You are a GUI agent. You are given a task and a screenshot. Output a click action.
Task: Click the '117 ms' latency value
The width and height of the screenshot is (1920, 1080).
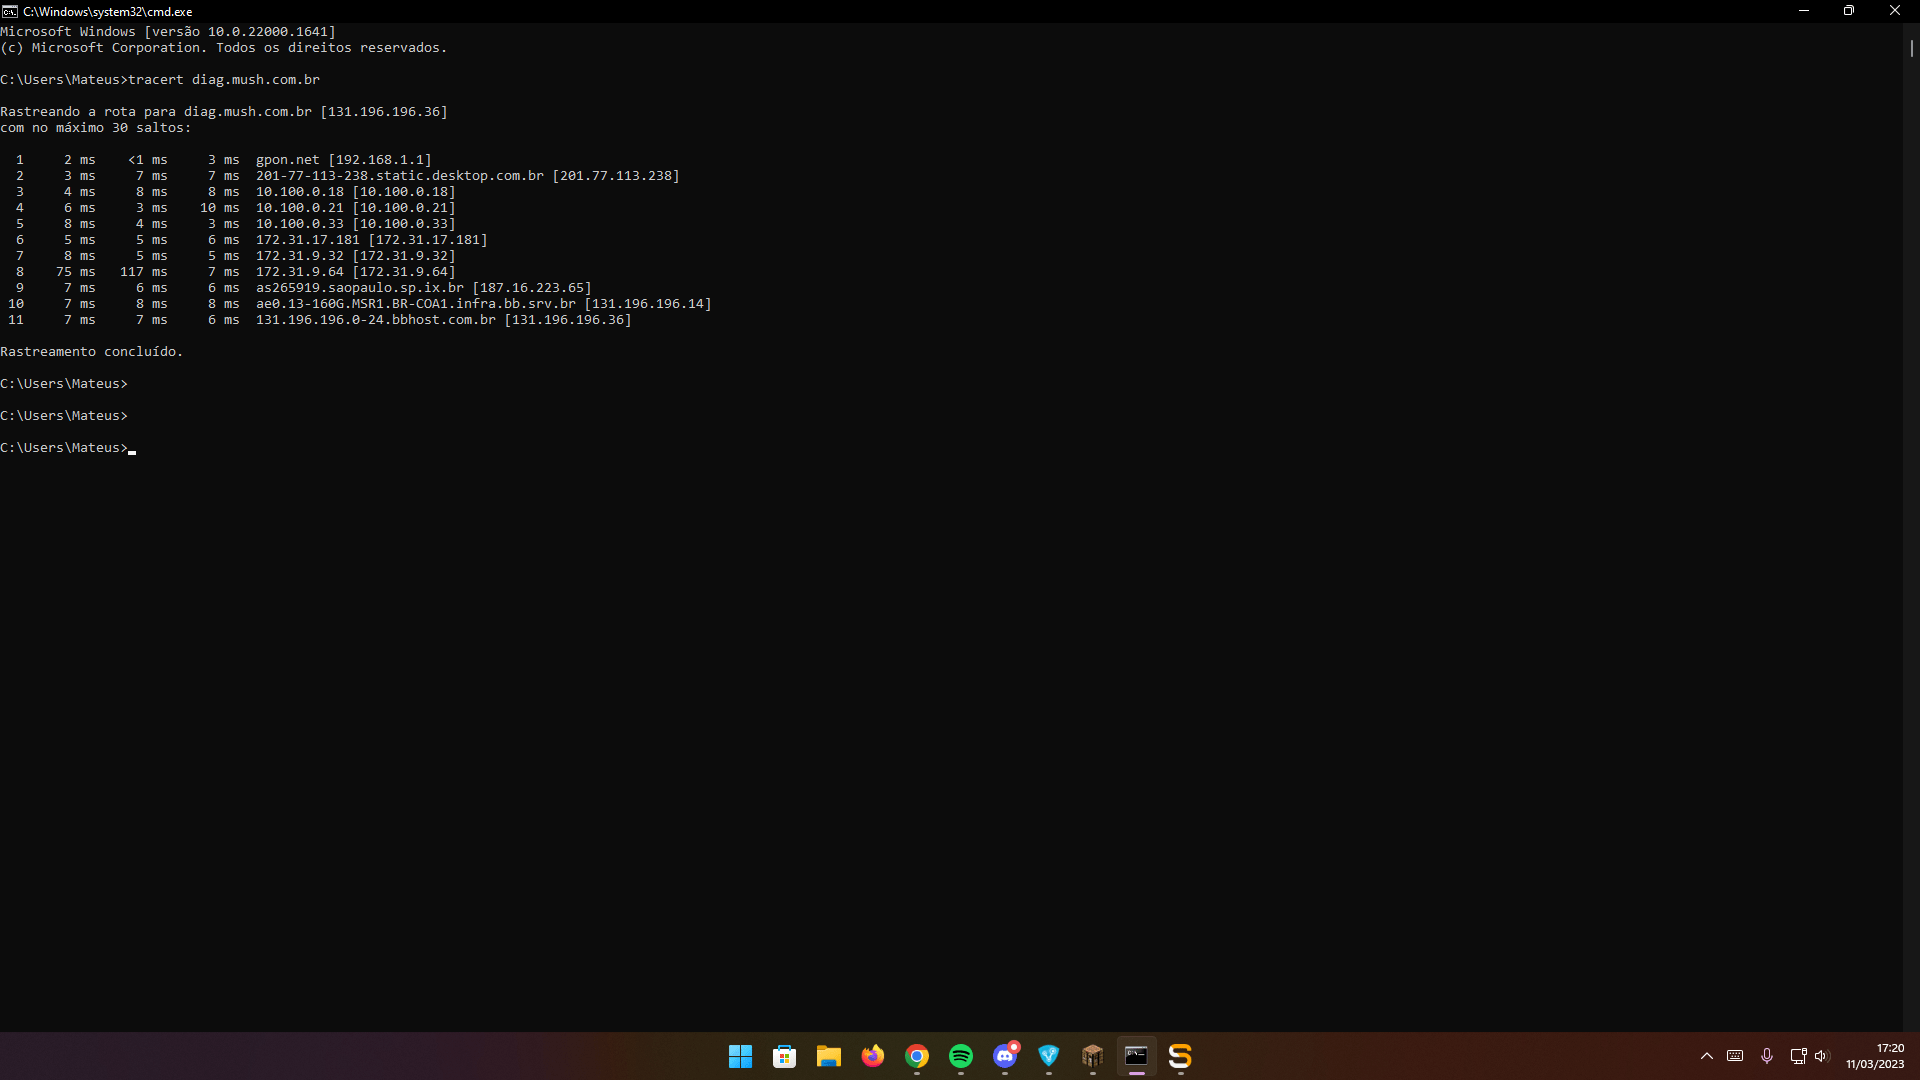pyautogui.click(x=144, y=271)
